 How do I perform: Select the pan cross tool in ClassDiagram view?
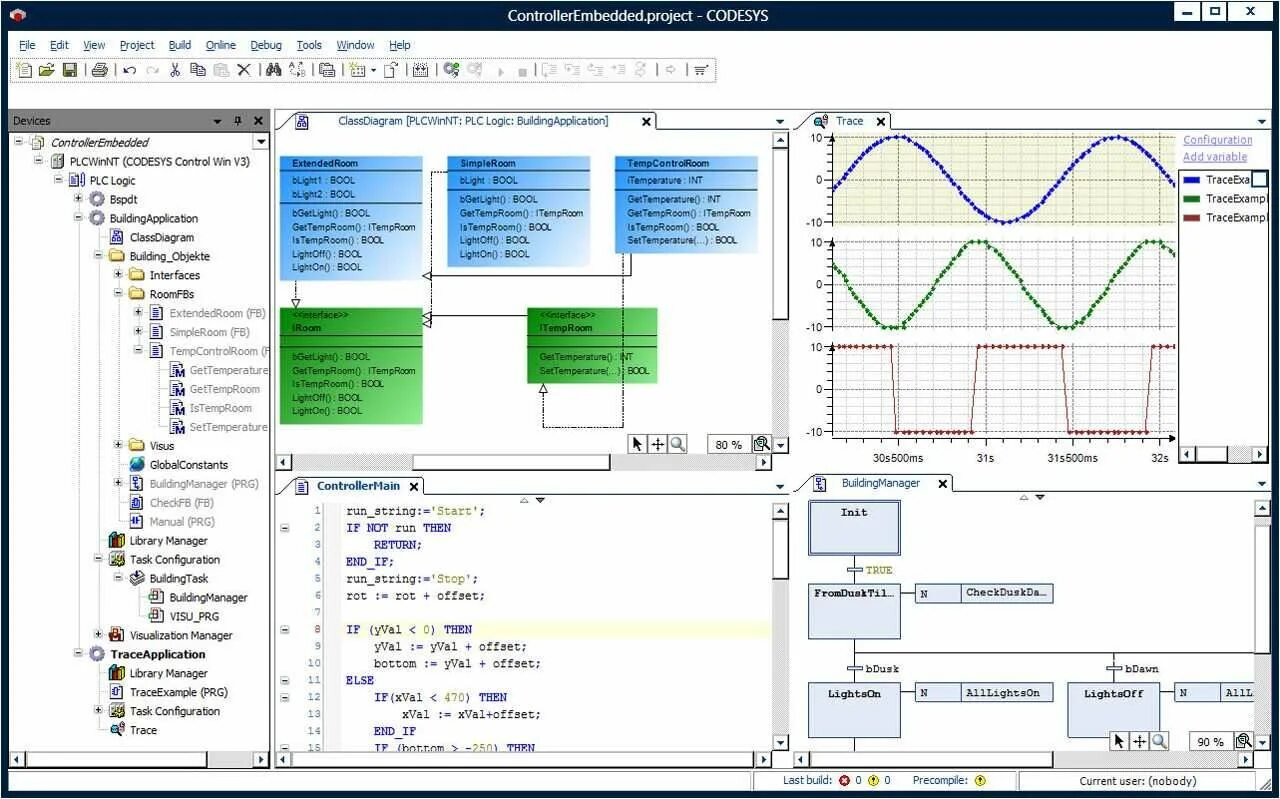coord(658,444)
